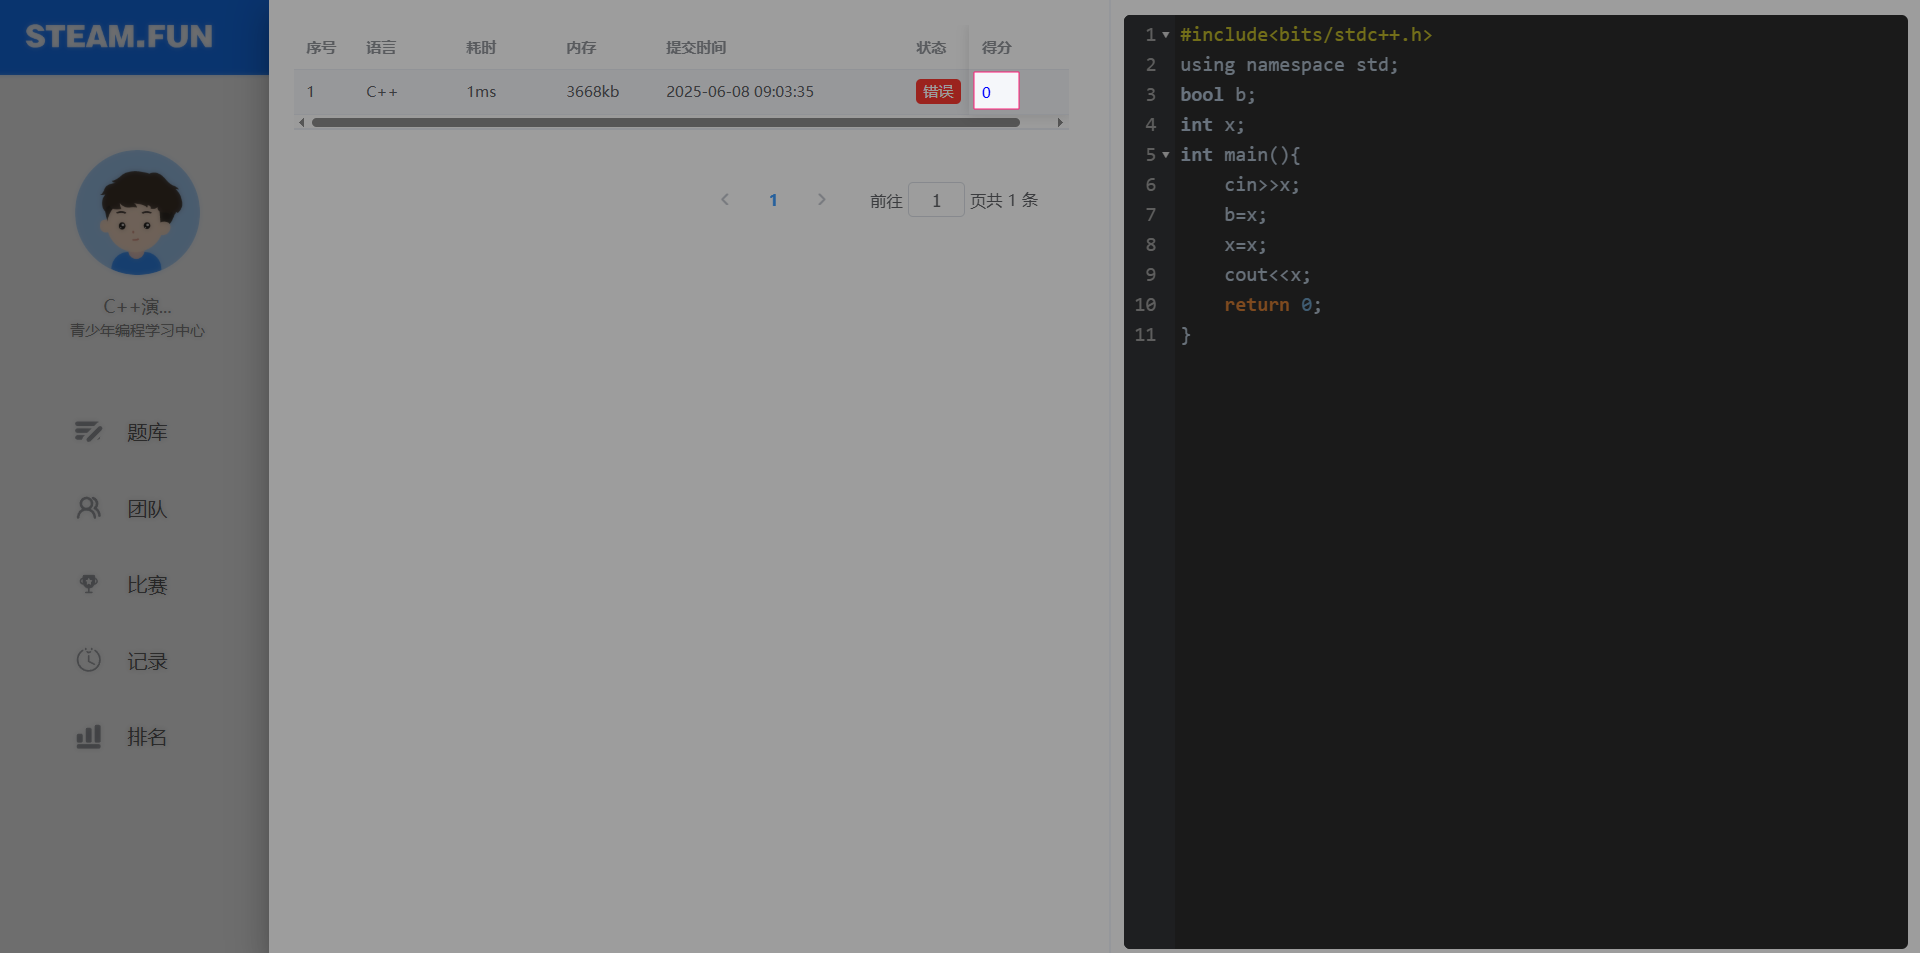Open 记录 records menu item
Screen dimensions: 1920x953
[x=147, y=661]
